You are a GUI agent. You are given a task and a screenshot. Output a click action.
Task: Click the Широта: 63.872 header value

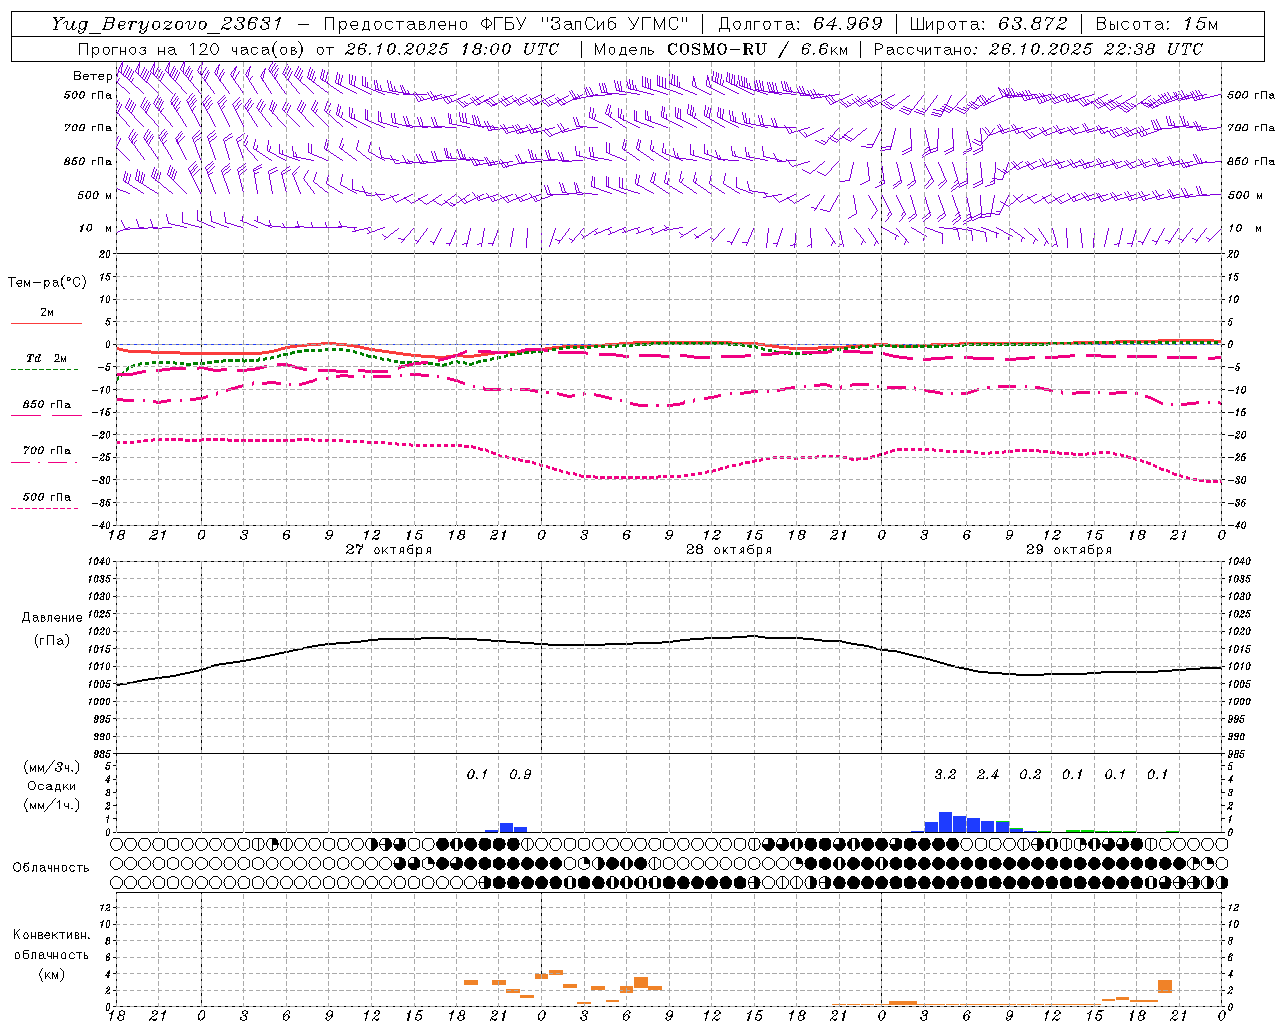click(x=989, y=24)
